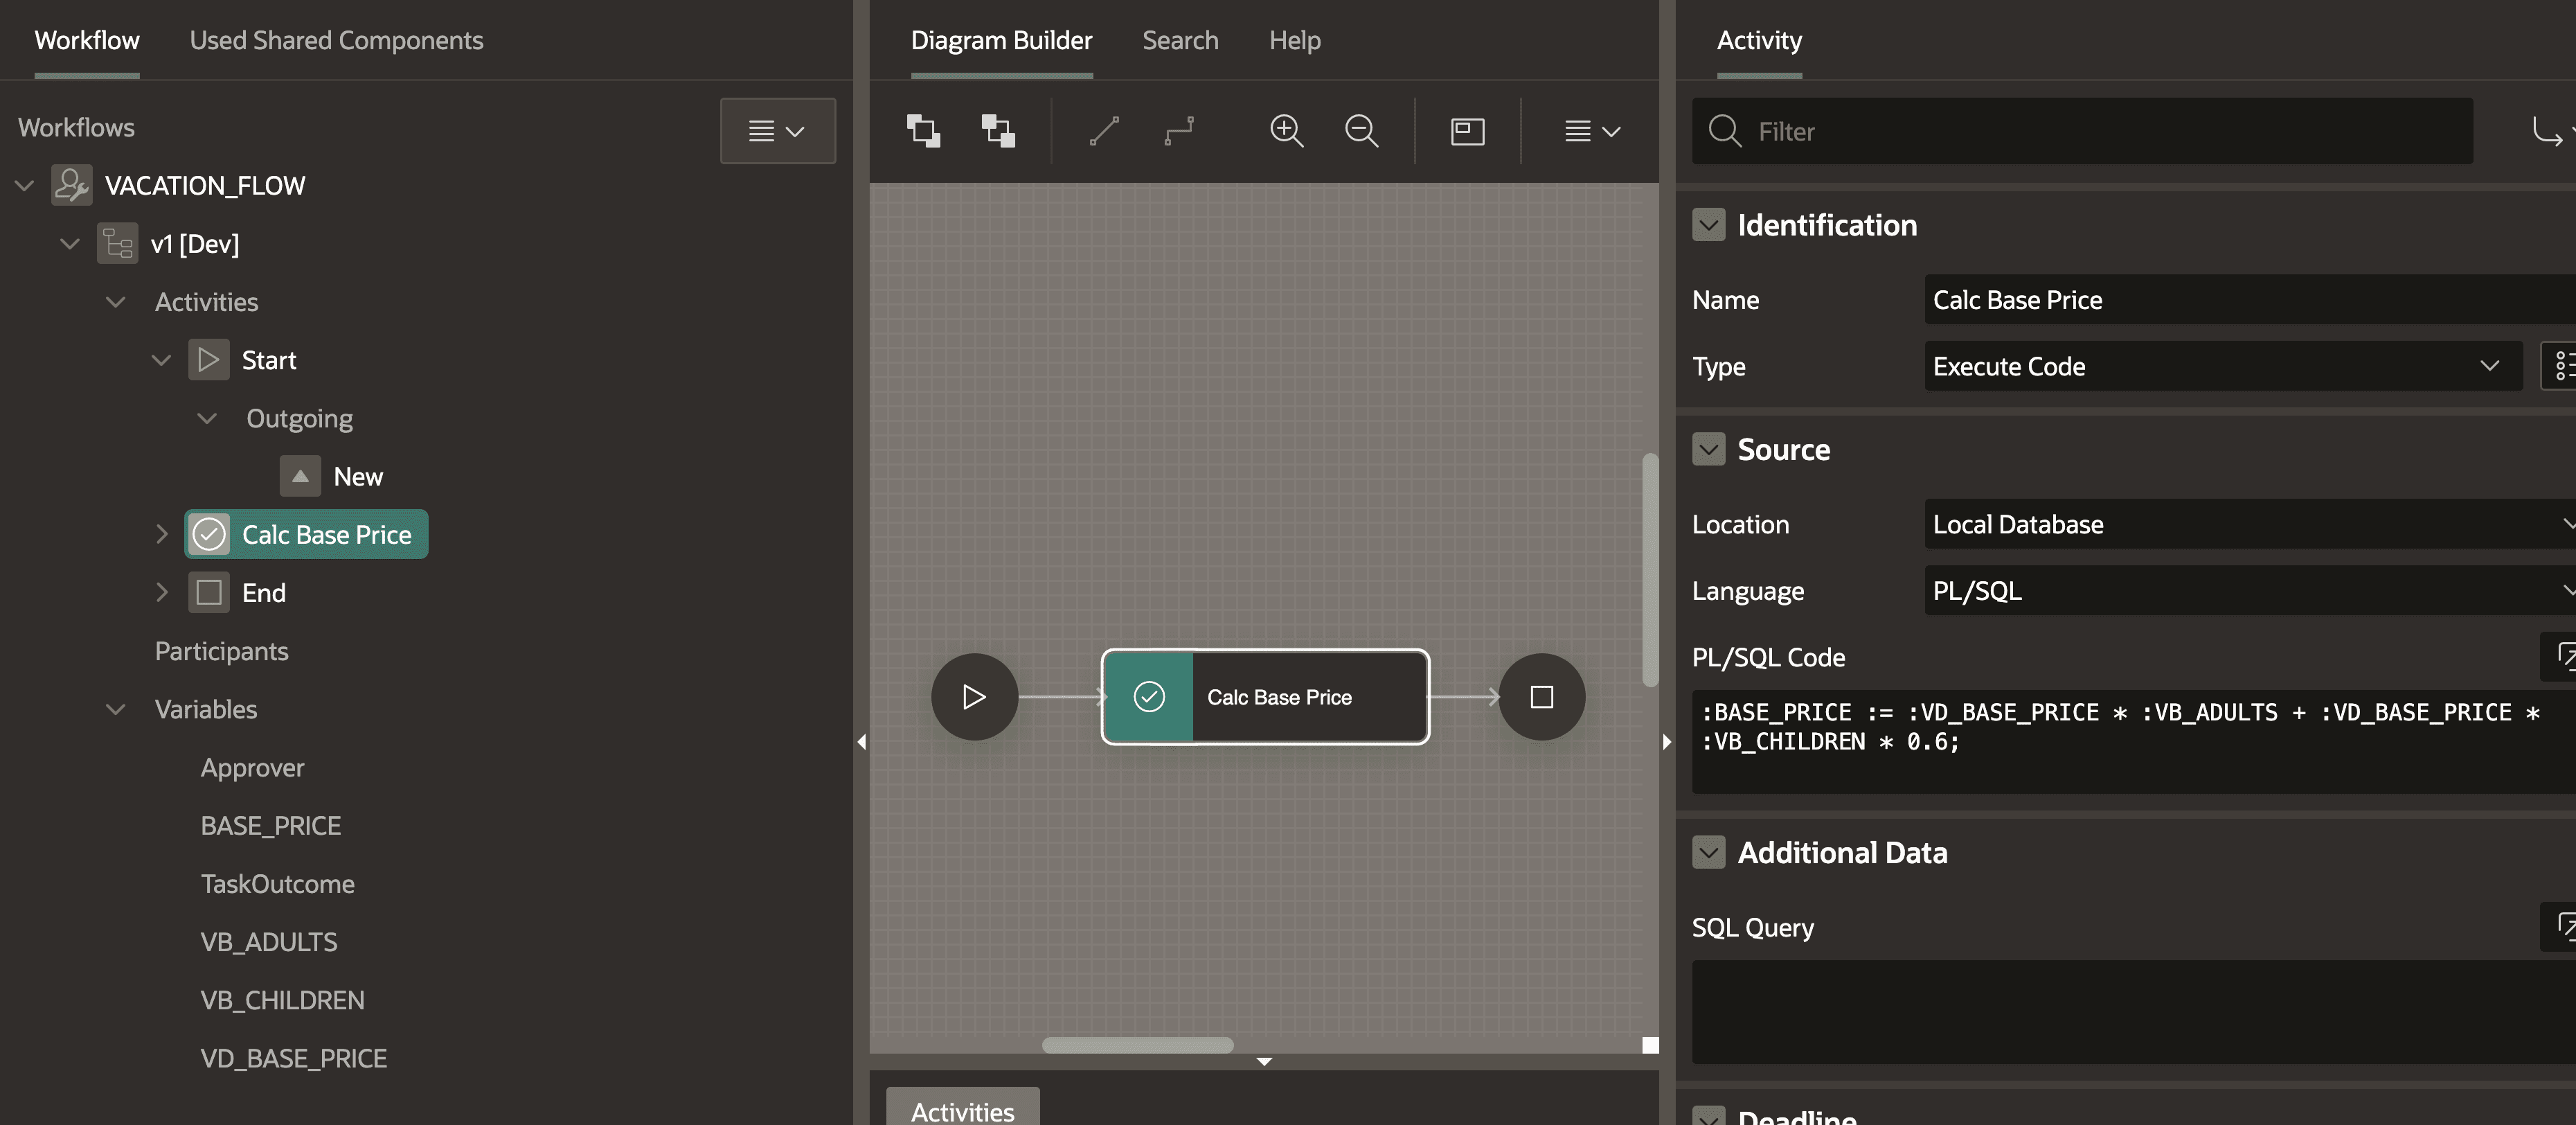Collapse the Additional Data section
Viewport: 2576px width, 1125px height.
(1708, 852)
